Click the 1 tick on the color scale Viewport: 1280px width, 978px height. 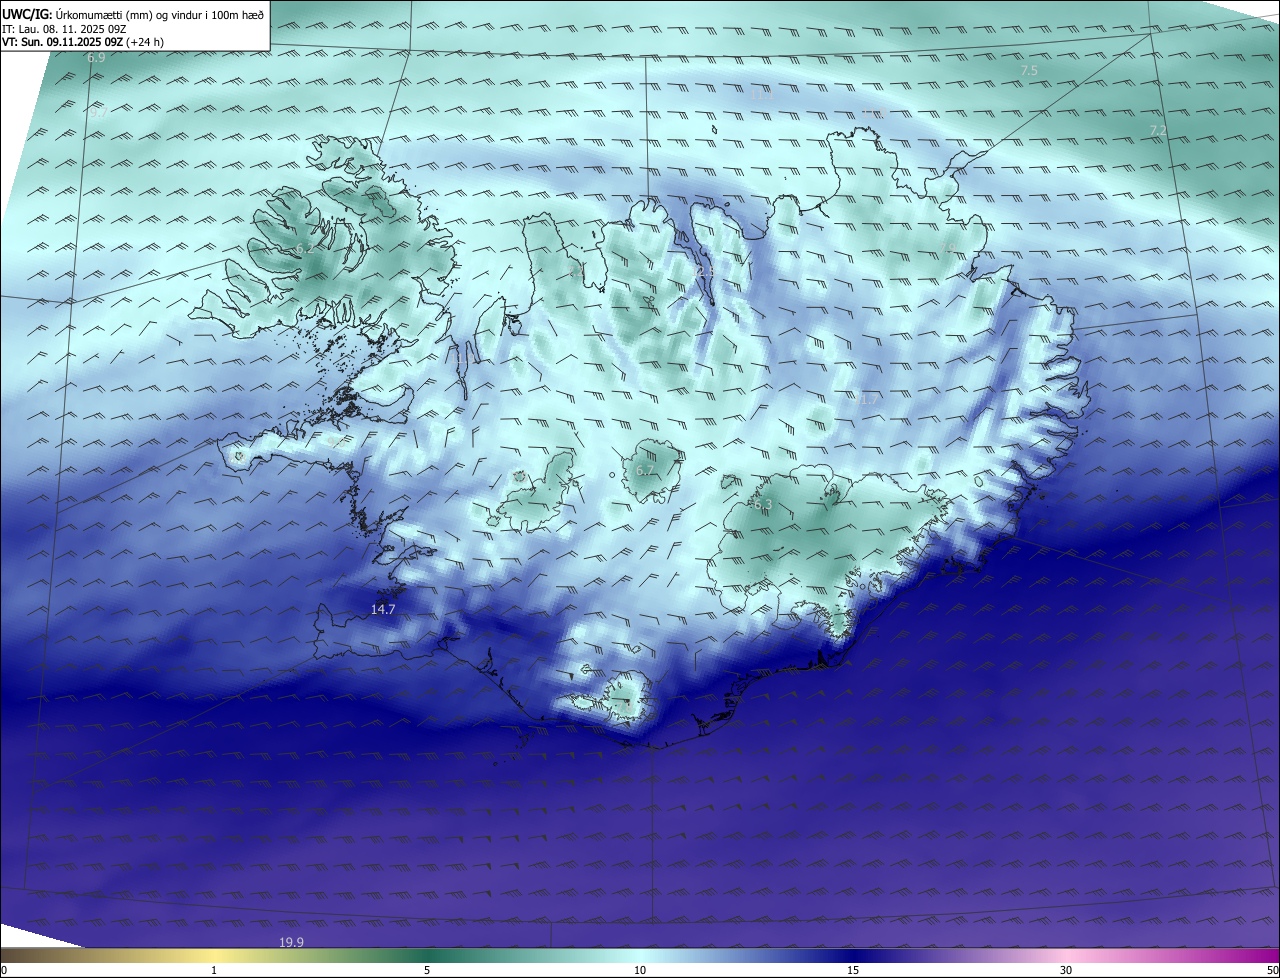(214, 970)
